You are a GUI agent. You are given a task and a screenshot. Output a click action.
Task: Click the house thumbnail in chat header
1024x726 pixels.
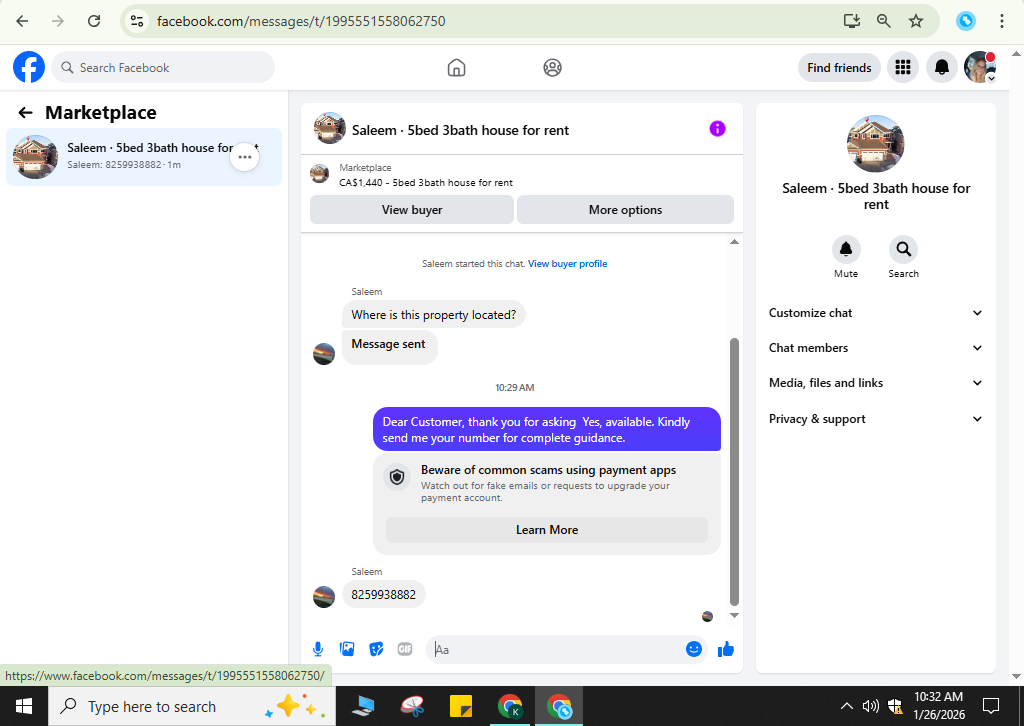click(x=330, y=129)
